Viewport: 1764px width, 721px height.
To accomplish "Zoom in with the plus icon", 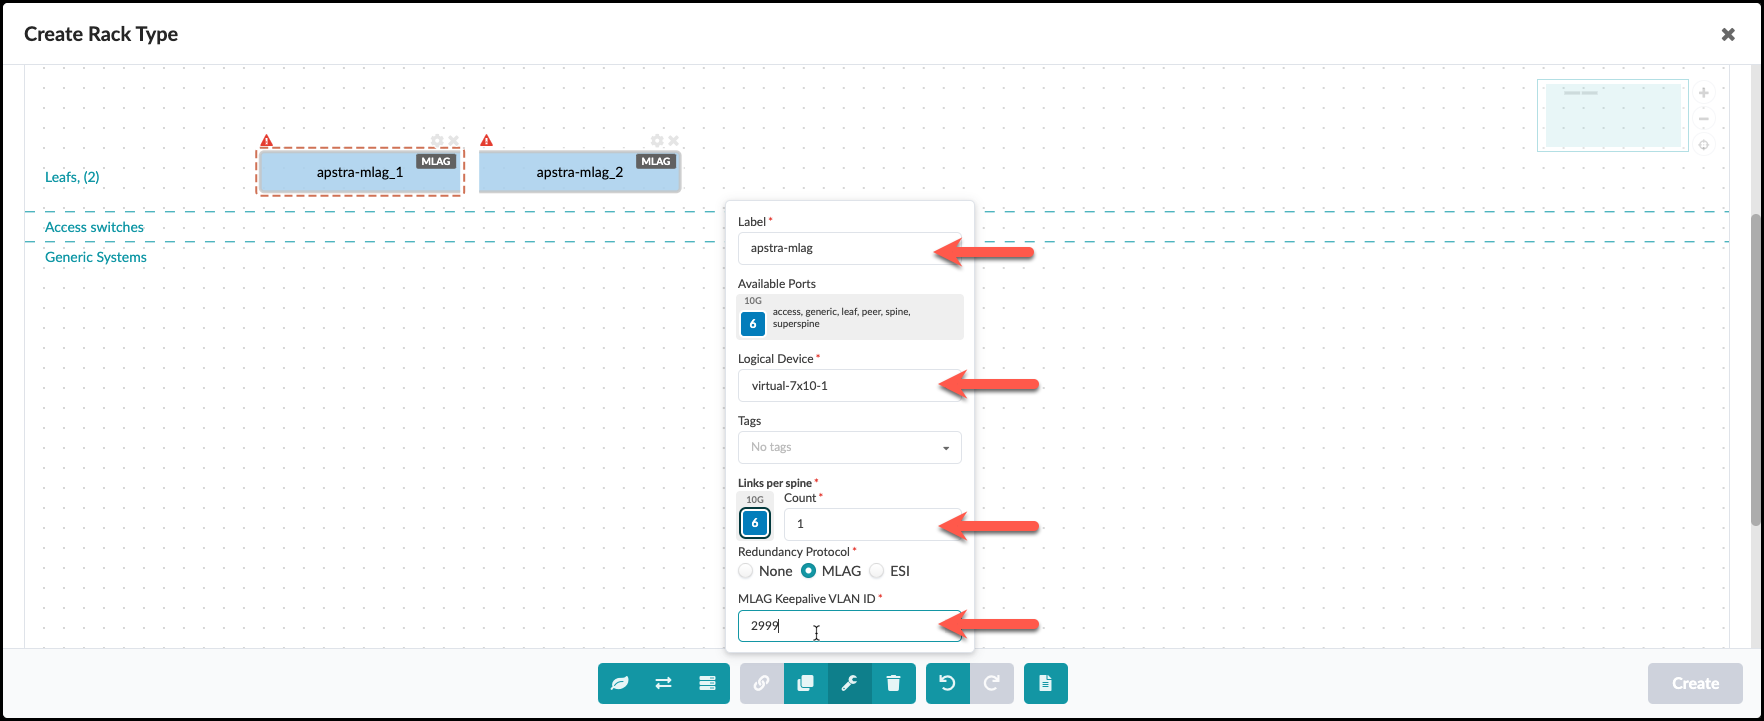I will [x=1703, y=93].
